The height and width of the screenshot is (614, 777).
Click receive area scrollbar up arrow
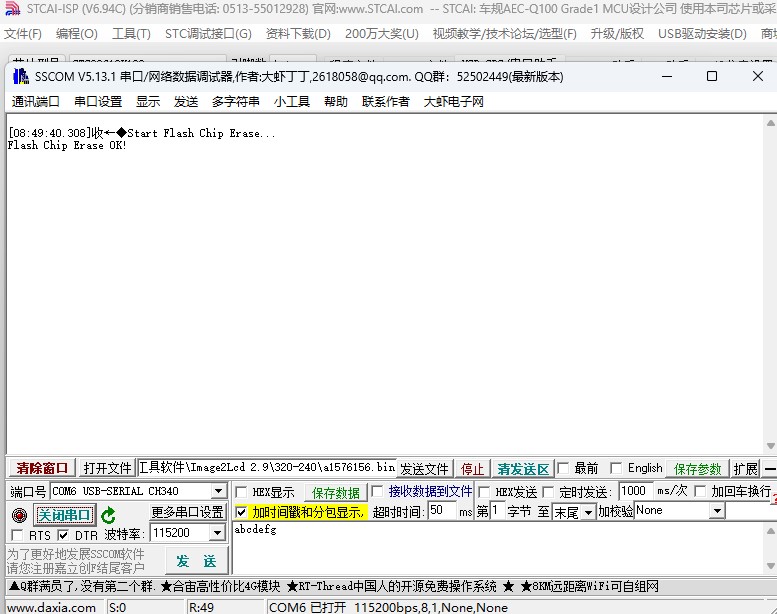click(771, 122)
